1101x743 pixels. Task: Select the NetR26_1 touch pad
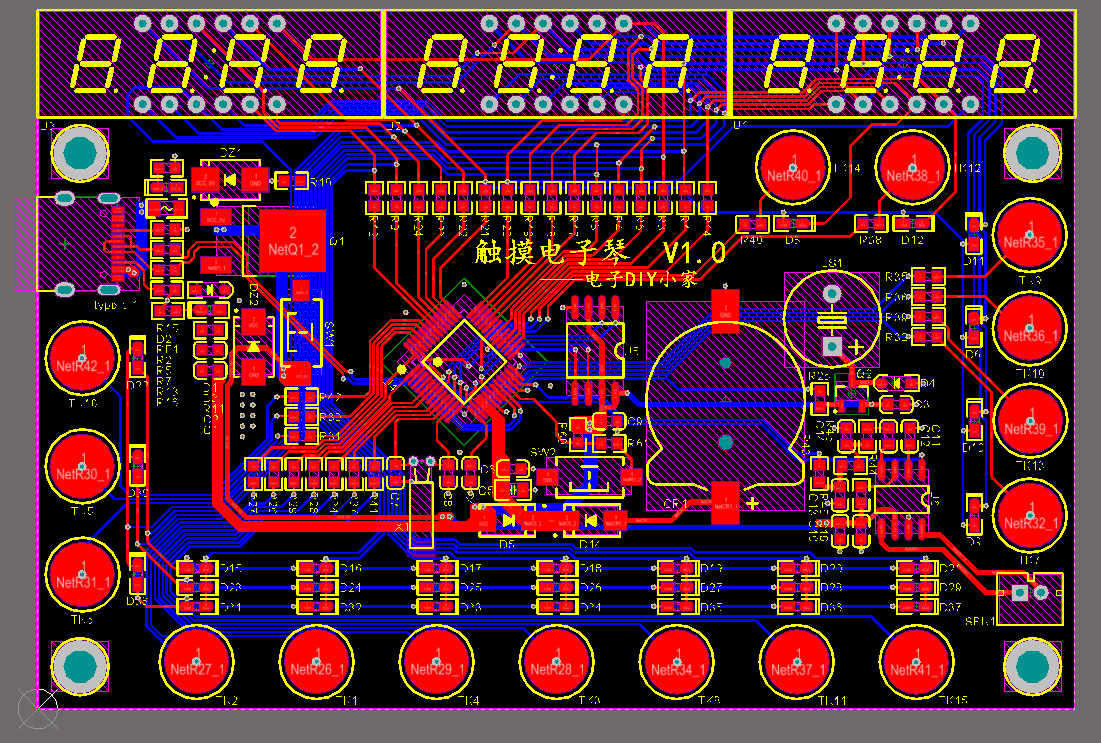pyautogui.click(x=317, y=662)
